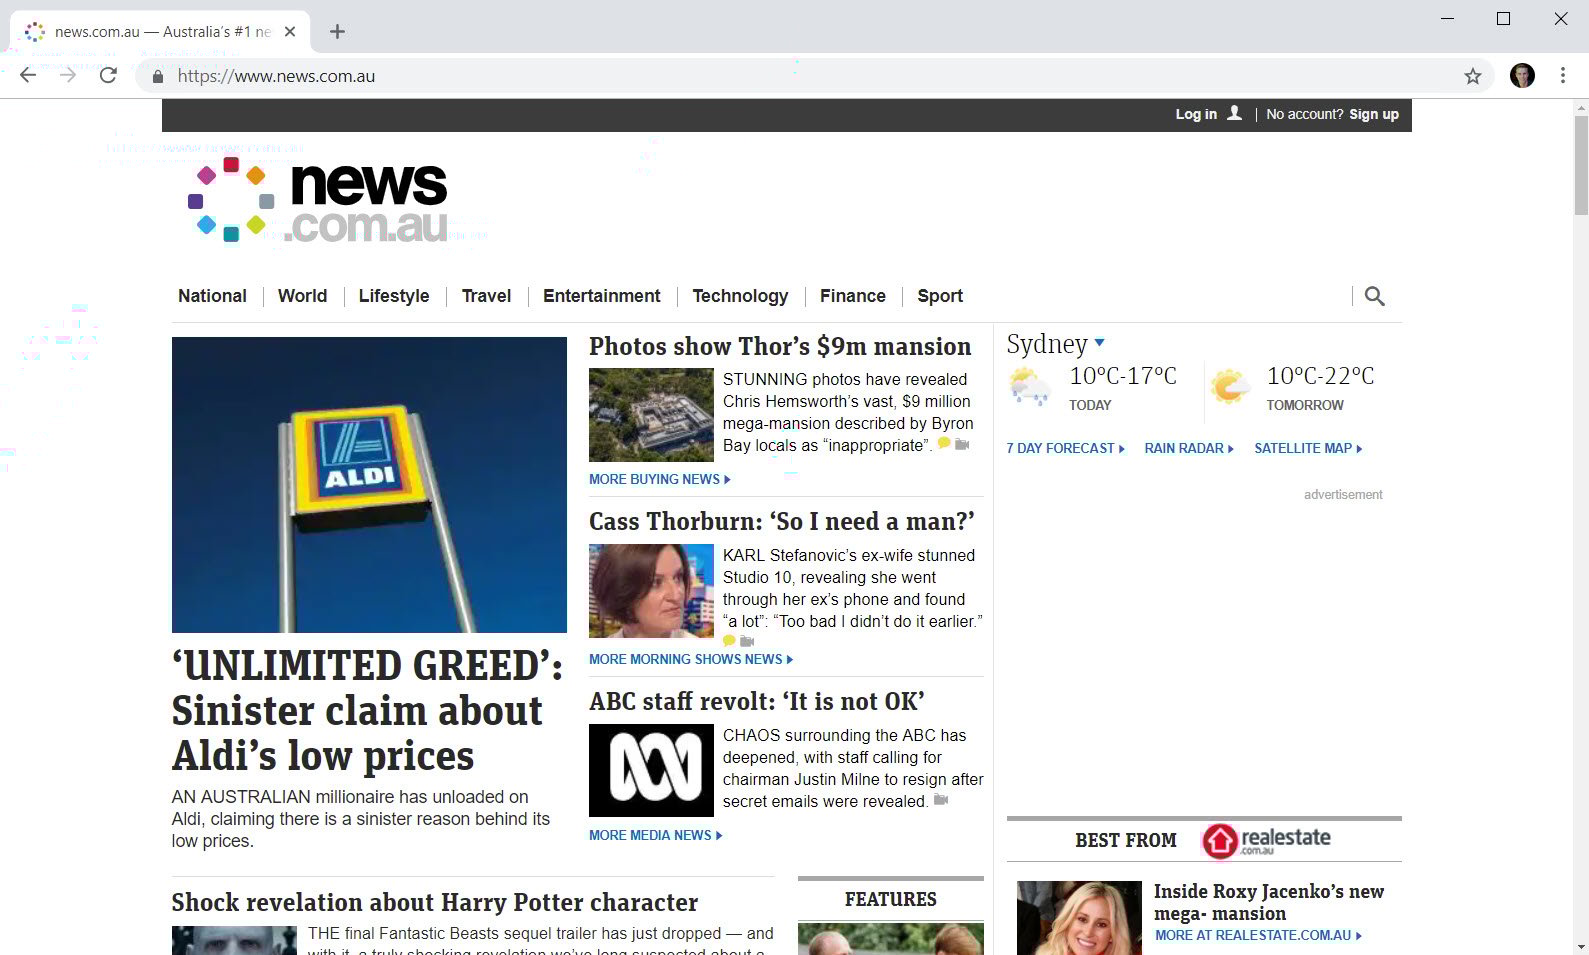Screen dimensions: 1589x955
Task: Open MORE MEDIA NEWS link
Action: pyautogui.click(x=656, y=835)
